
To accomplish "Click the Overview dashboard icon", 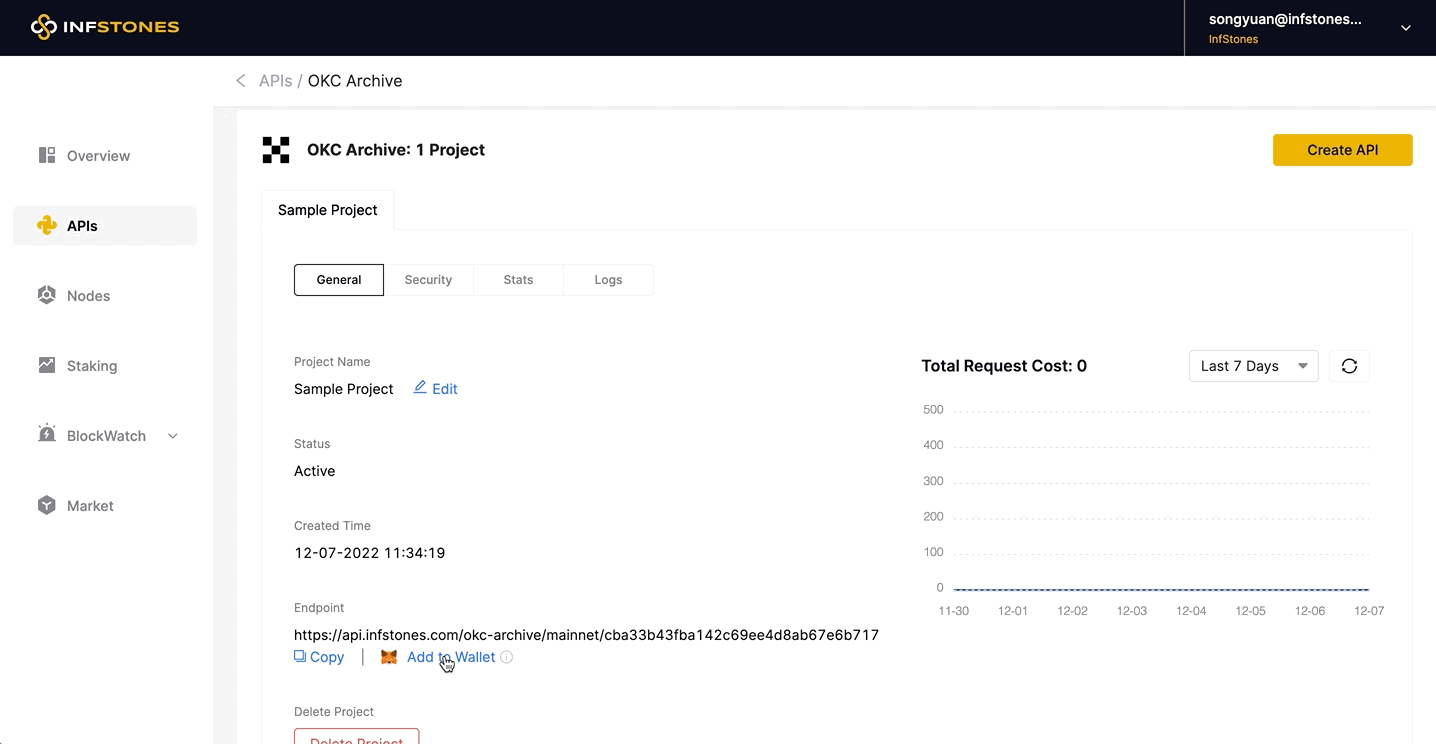I will (47, 155).
